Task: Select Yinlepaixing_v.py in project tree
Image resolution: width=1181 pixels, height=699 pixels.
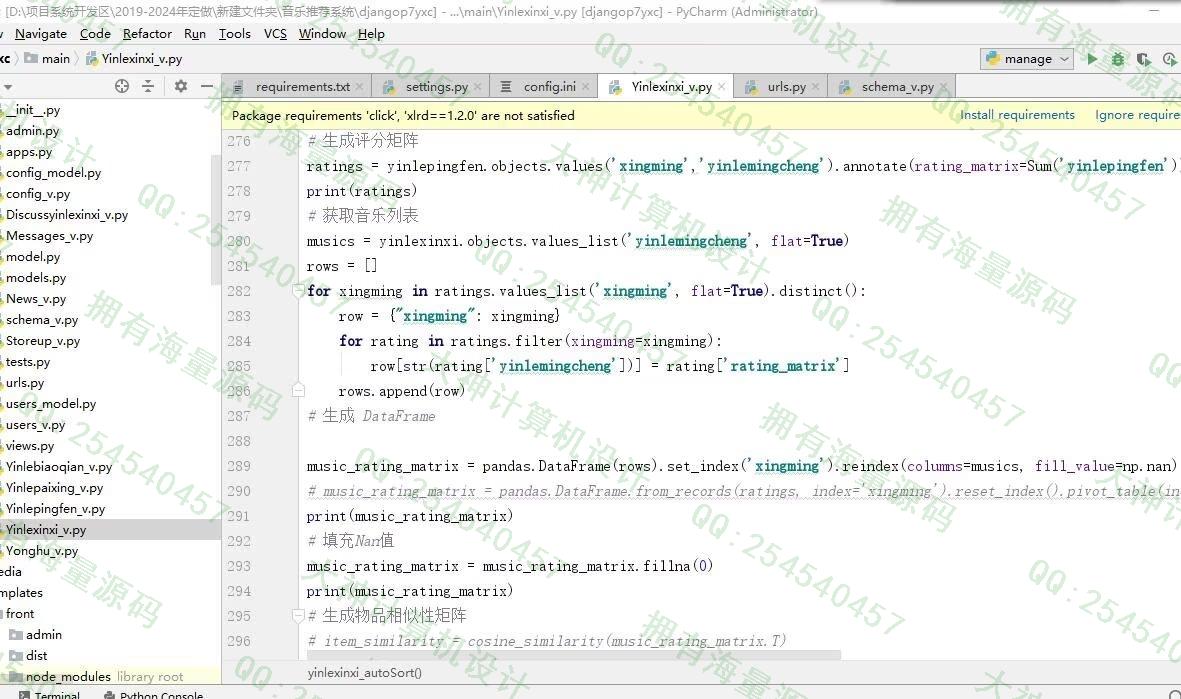Action: point(54,488)
